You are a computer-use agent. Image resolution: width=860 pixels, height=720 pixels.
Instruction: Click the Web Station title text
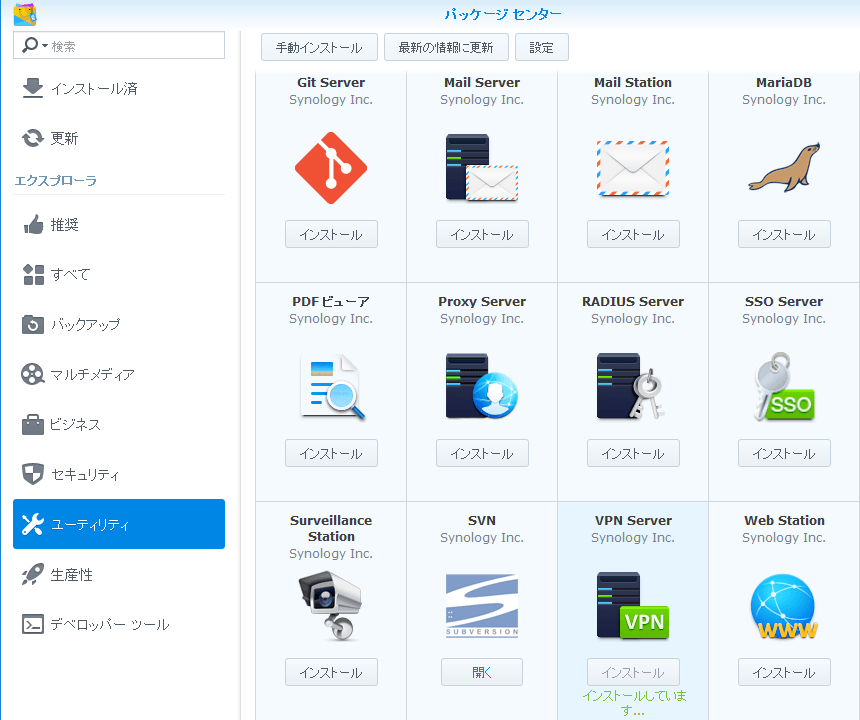coord(784,520)
